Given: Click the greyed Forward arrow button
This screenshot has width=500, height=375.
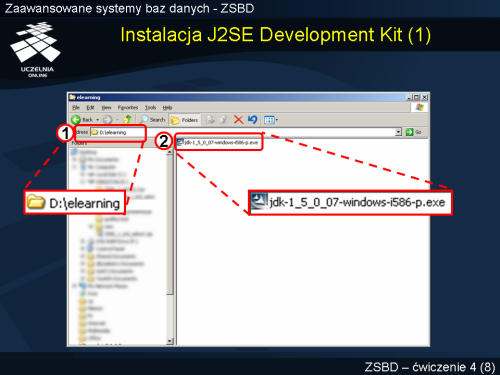Looking at the screenshot, I should click(107, 119).
